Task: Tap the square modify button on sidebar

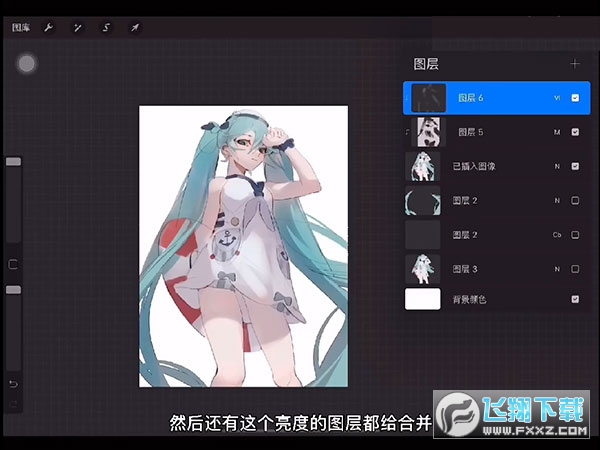Action: point(13,264)
